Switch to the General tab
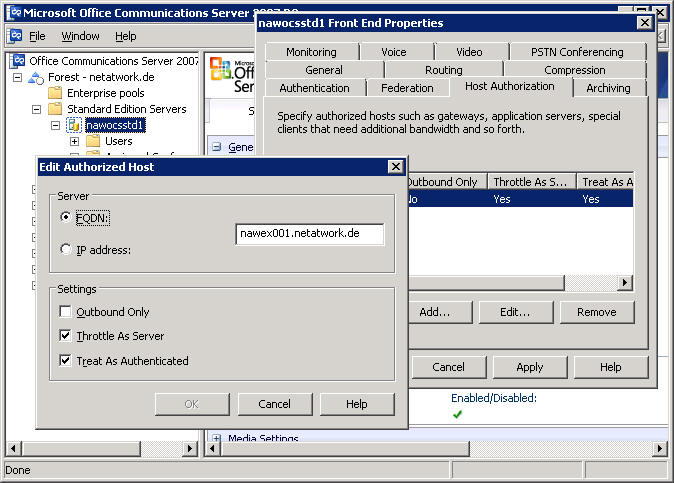674x483 pixels. [324, 70]
